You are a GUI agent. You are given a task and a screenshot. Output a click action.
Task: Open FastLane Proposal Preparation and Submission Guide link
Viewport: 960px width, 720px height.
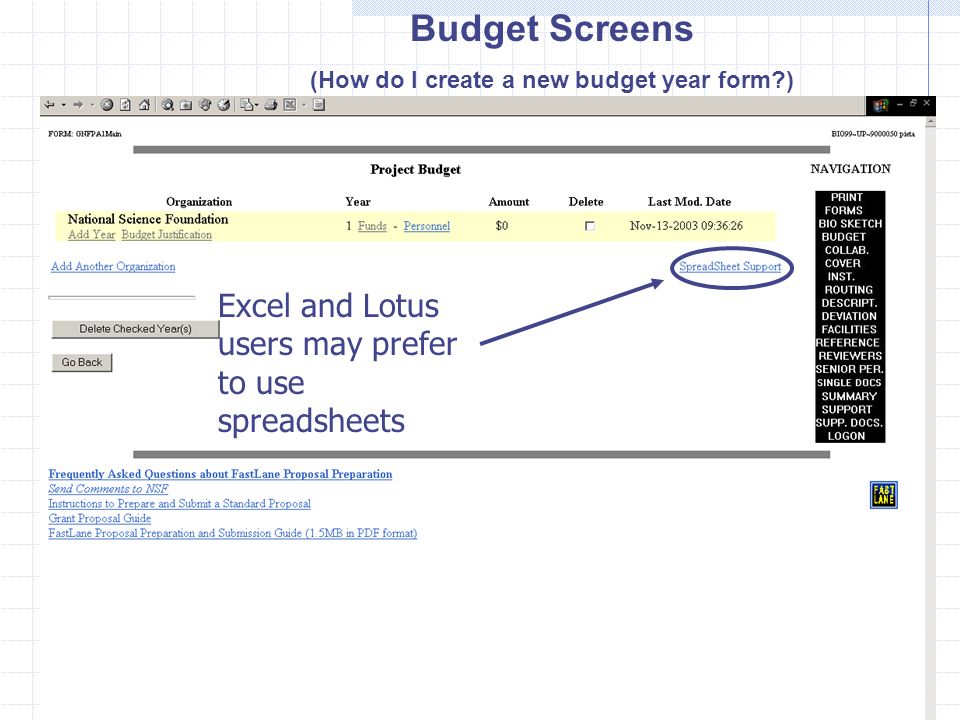point(233,533)
